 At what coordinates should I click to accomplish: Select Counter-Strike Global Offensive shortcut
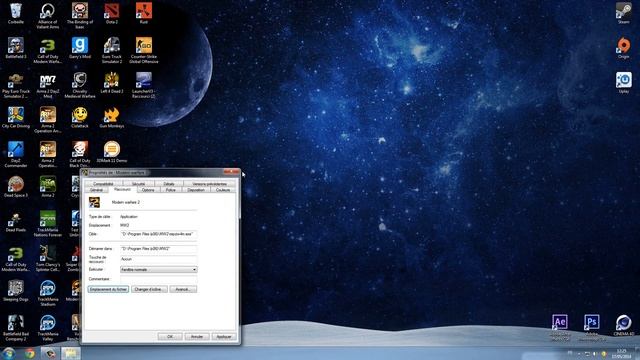[x=144, y=50]
